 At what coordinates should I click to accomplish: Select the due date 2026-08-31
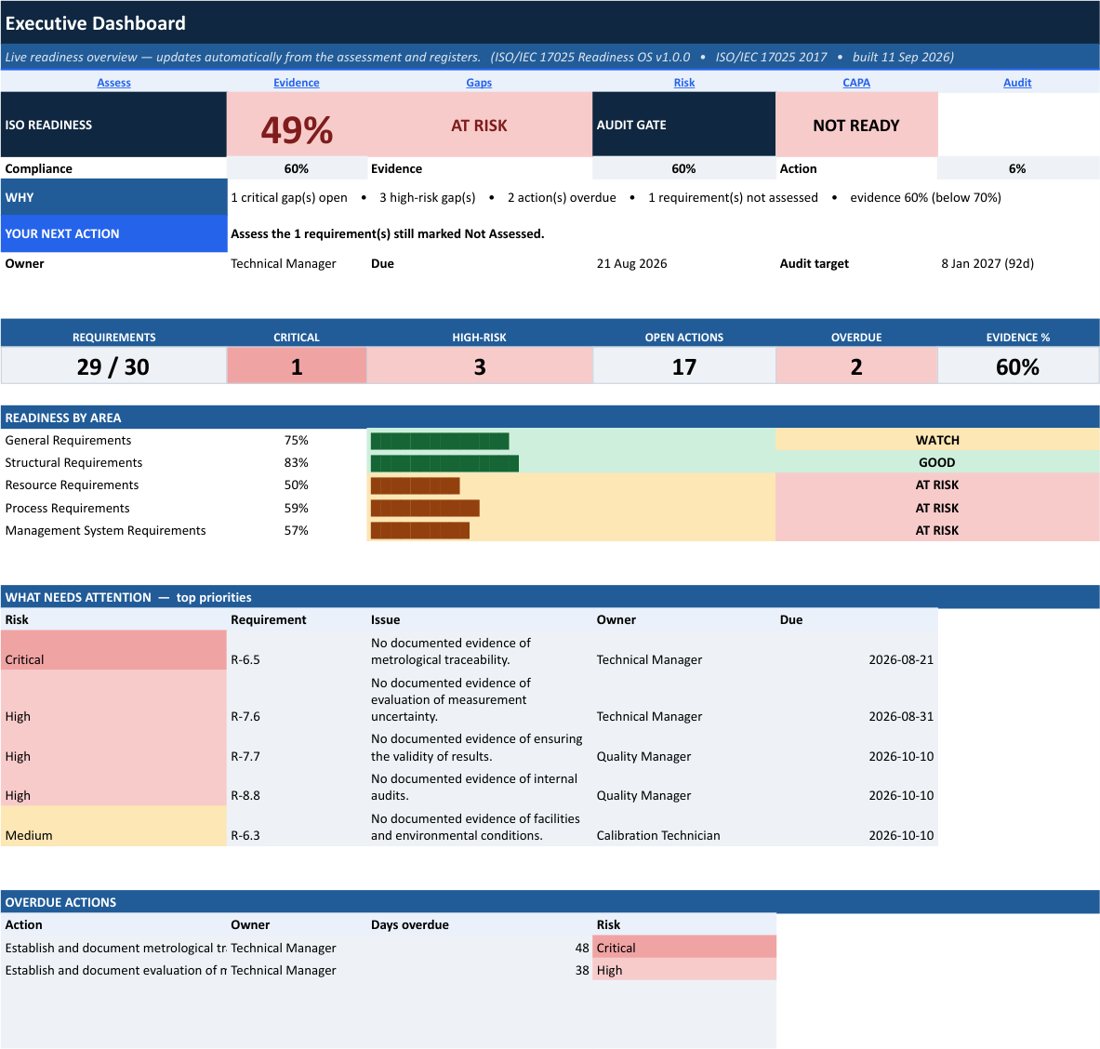901,716
